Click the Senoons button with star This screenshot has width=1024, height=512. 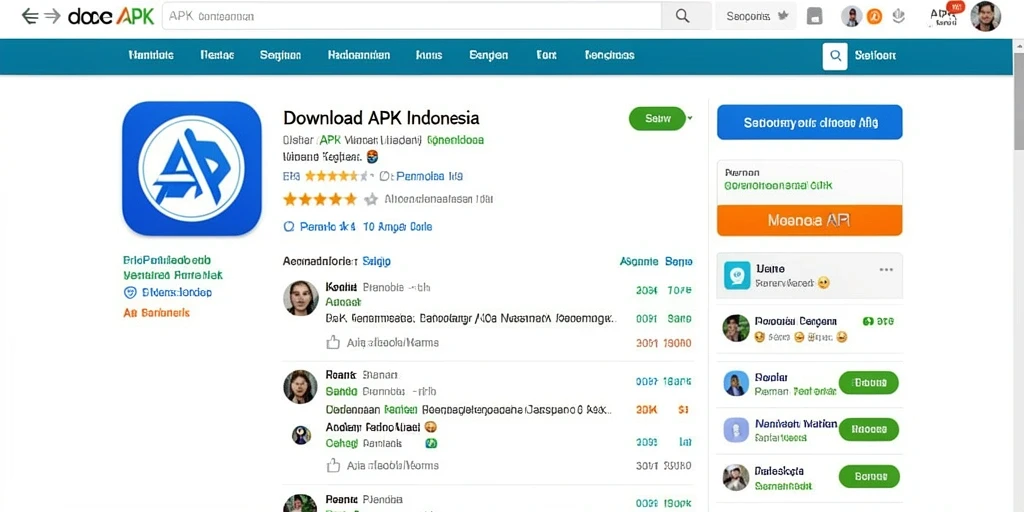pos(756,16)
